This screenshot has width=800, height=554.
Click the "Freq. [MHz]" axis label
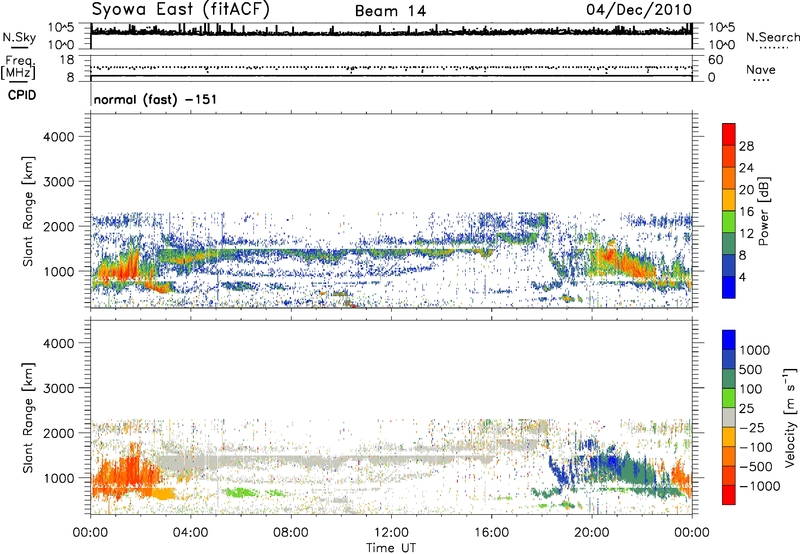pyautogui.click(x=18, y=68)
